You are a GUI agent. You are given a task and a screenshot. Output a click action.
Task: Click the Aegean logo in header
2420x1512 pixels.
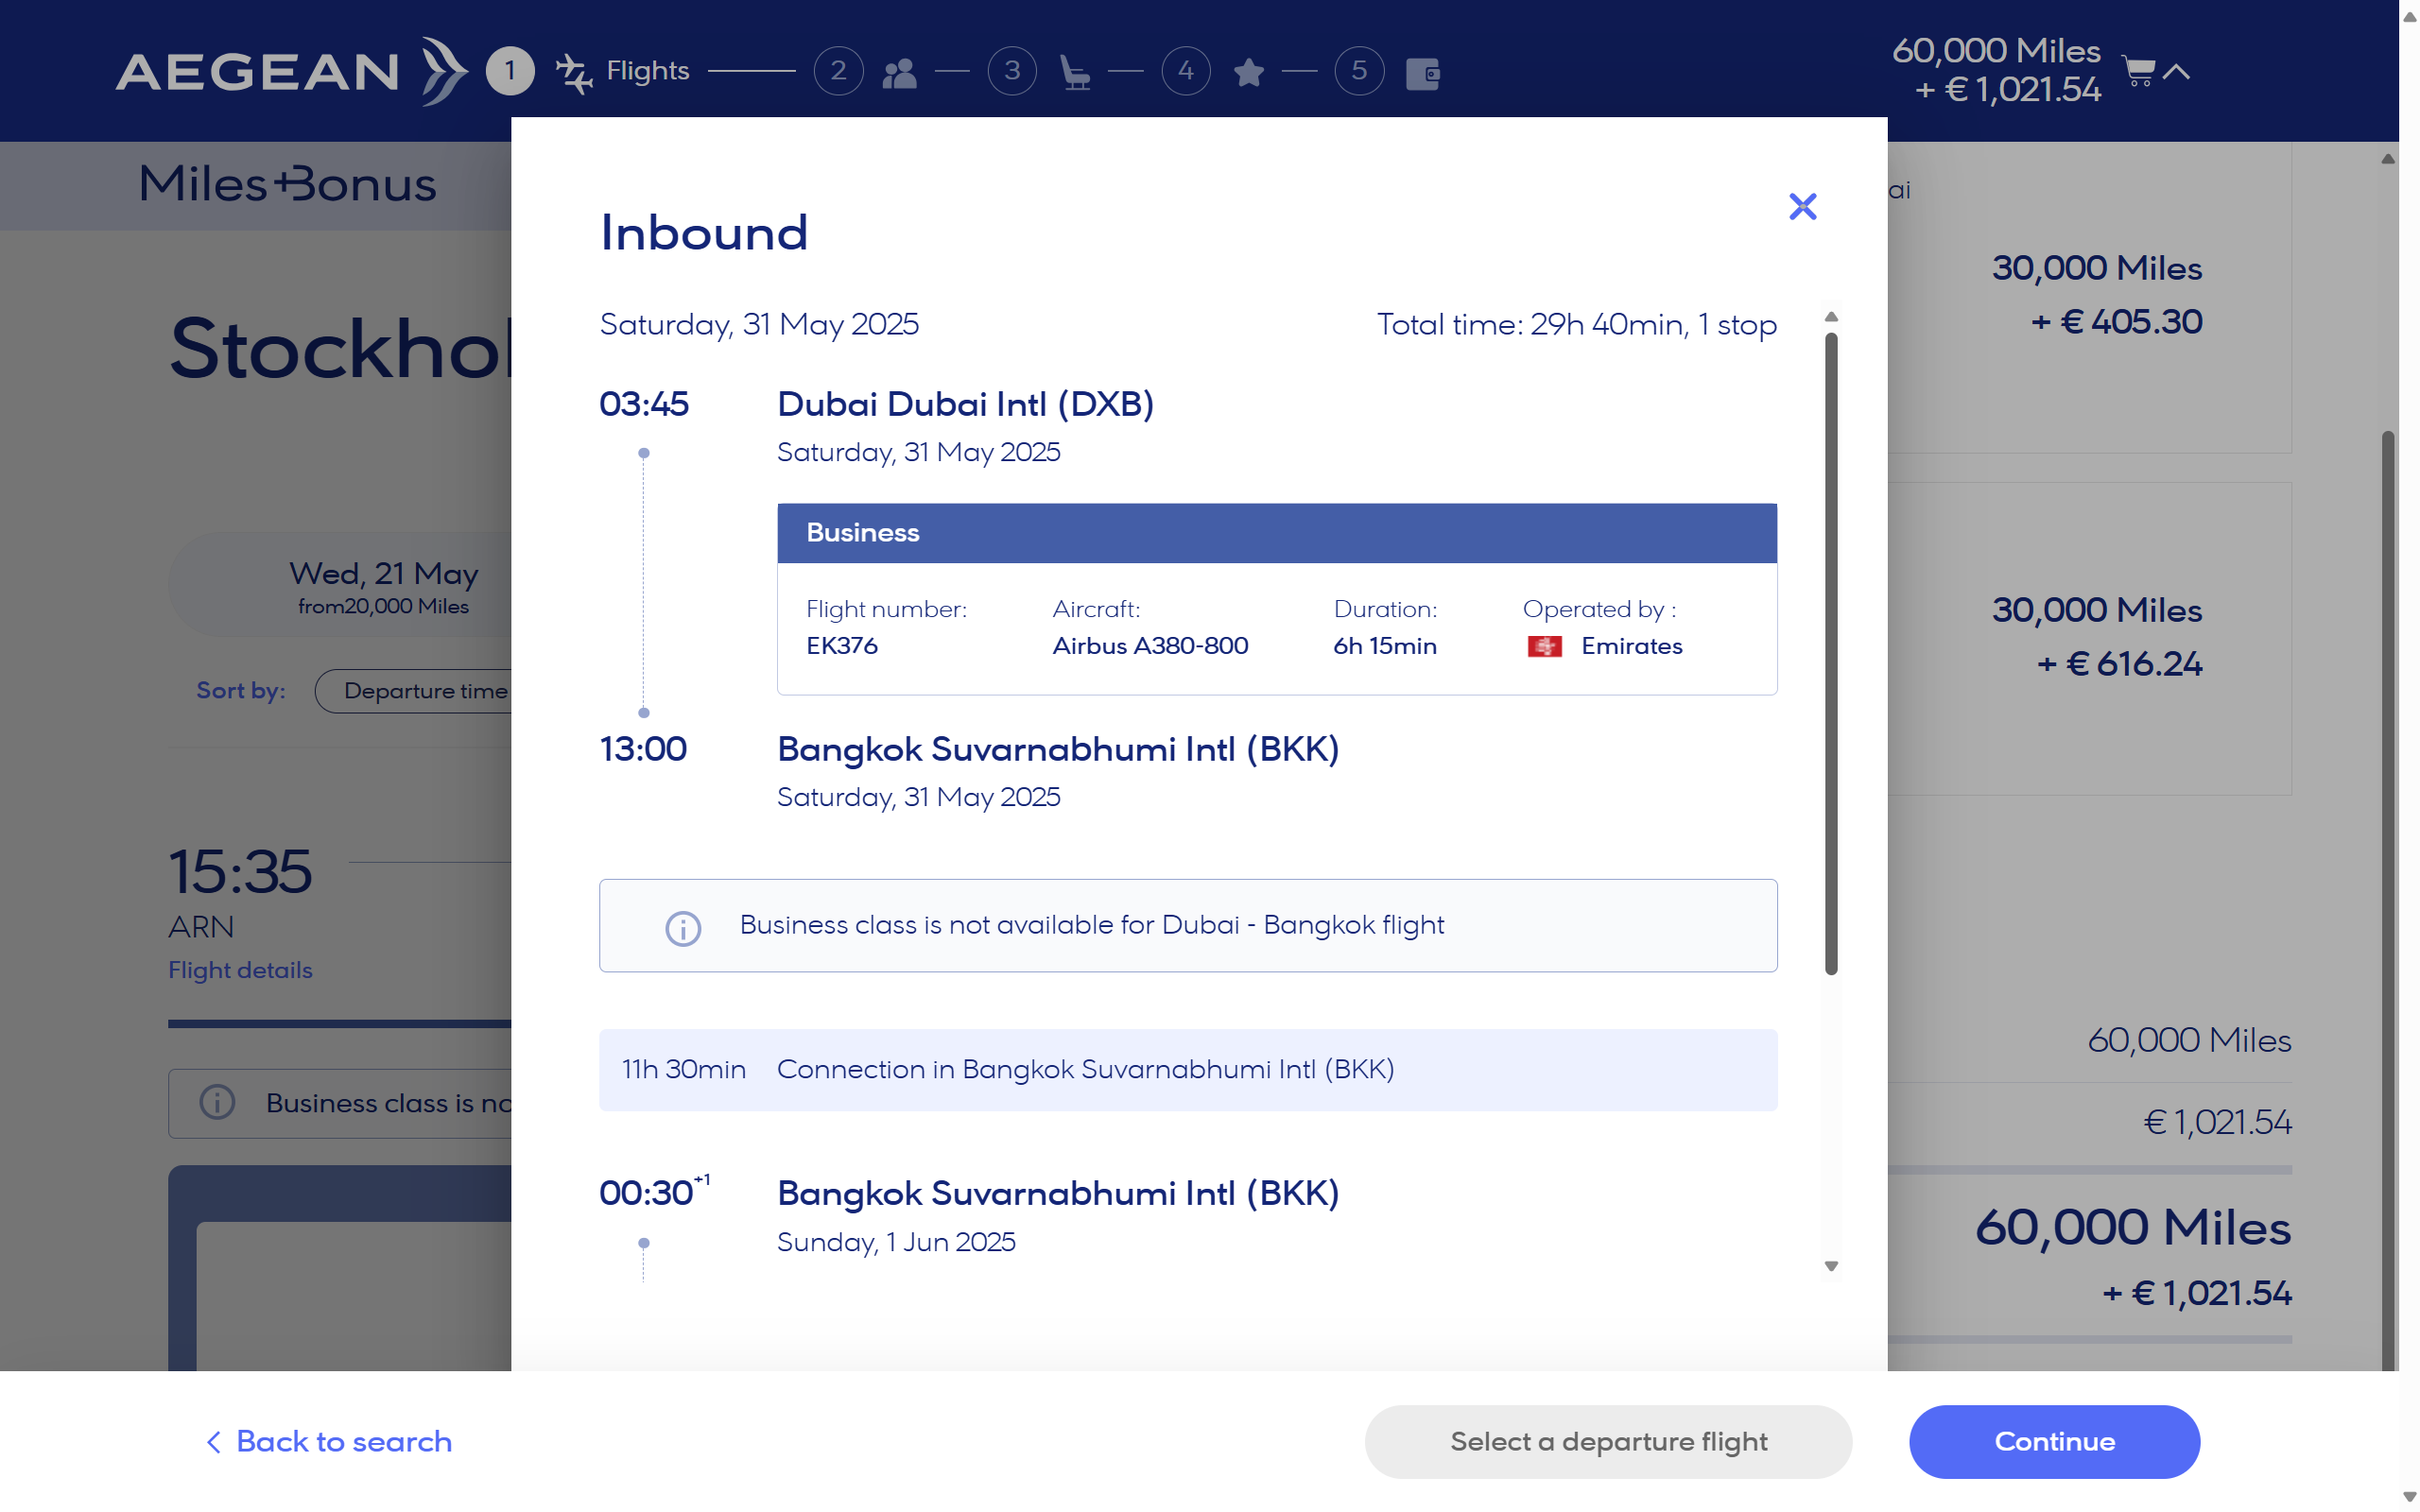pyautogui.click(x=290, y=71)
